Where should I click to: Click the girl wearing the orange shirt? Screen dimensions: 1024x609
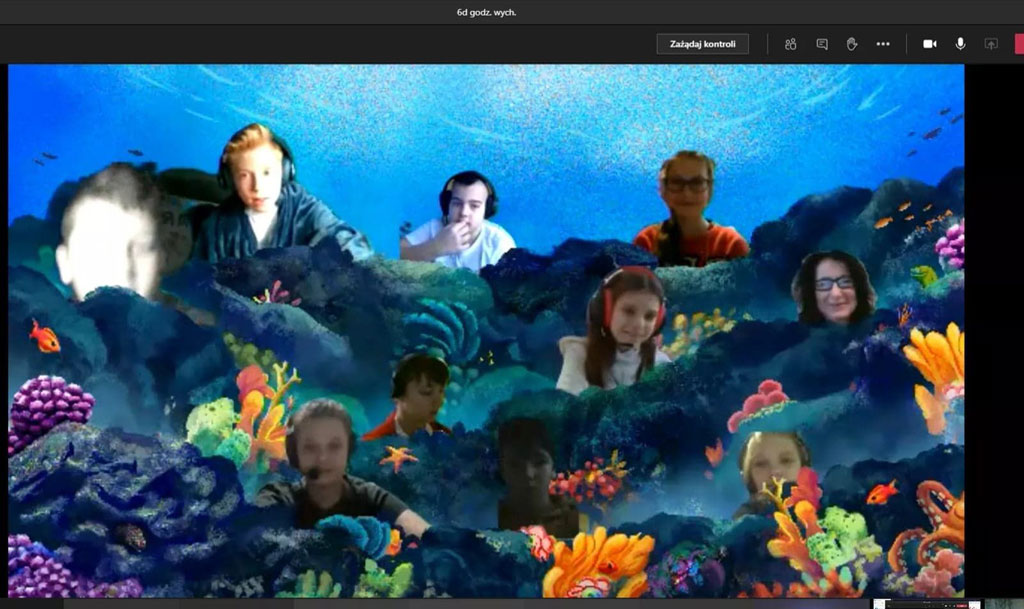[689, 210]
